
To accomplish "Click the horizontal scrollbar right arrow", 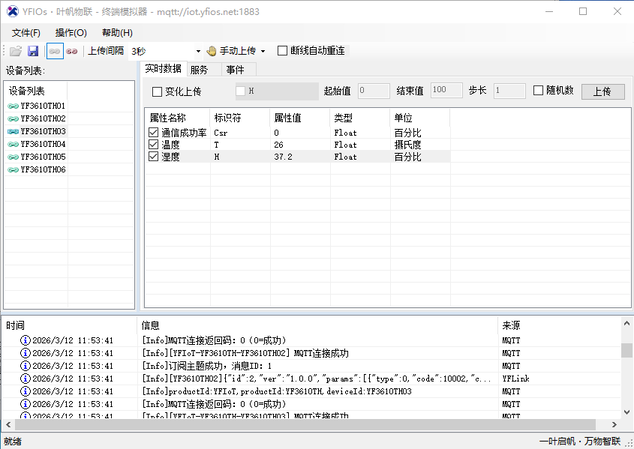I will pos(614,424).
